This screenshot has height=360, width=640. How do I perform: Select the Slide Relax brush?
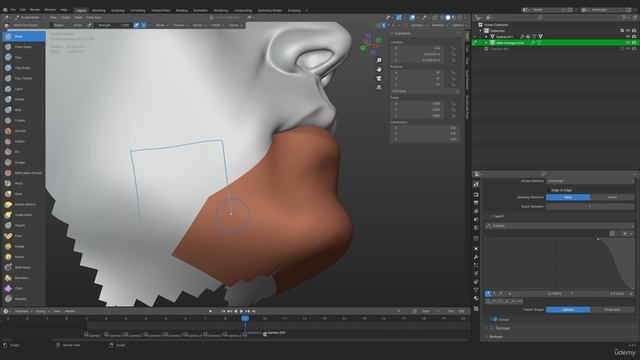click(x=24, y=267)
